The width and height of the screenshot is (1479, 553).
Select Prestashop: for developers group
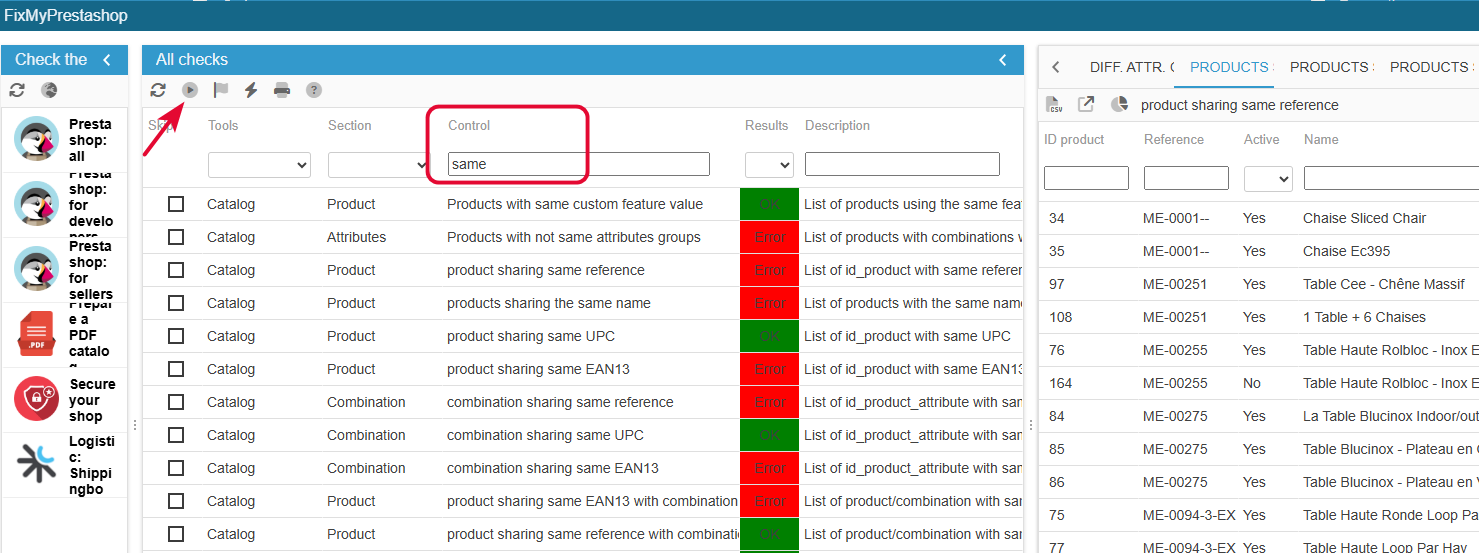click(x=65, y=205)
